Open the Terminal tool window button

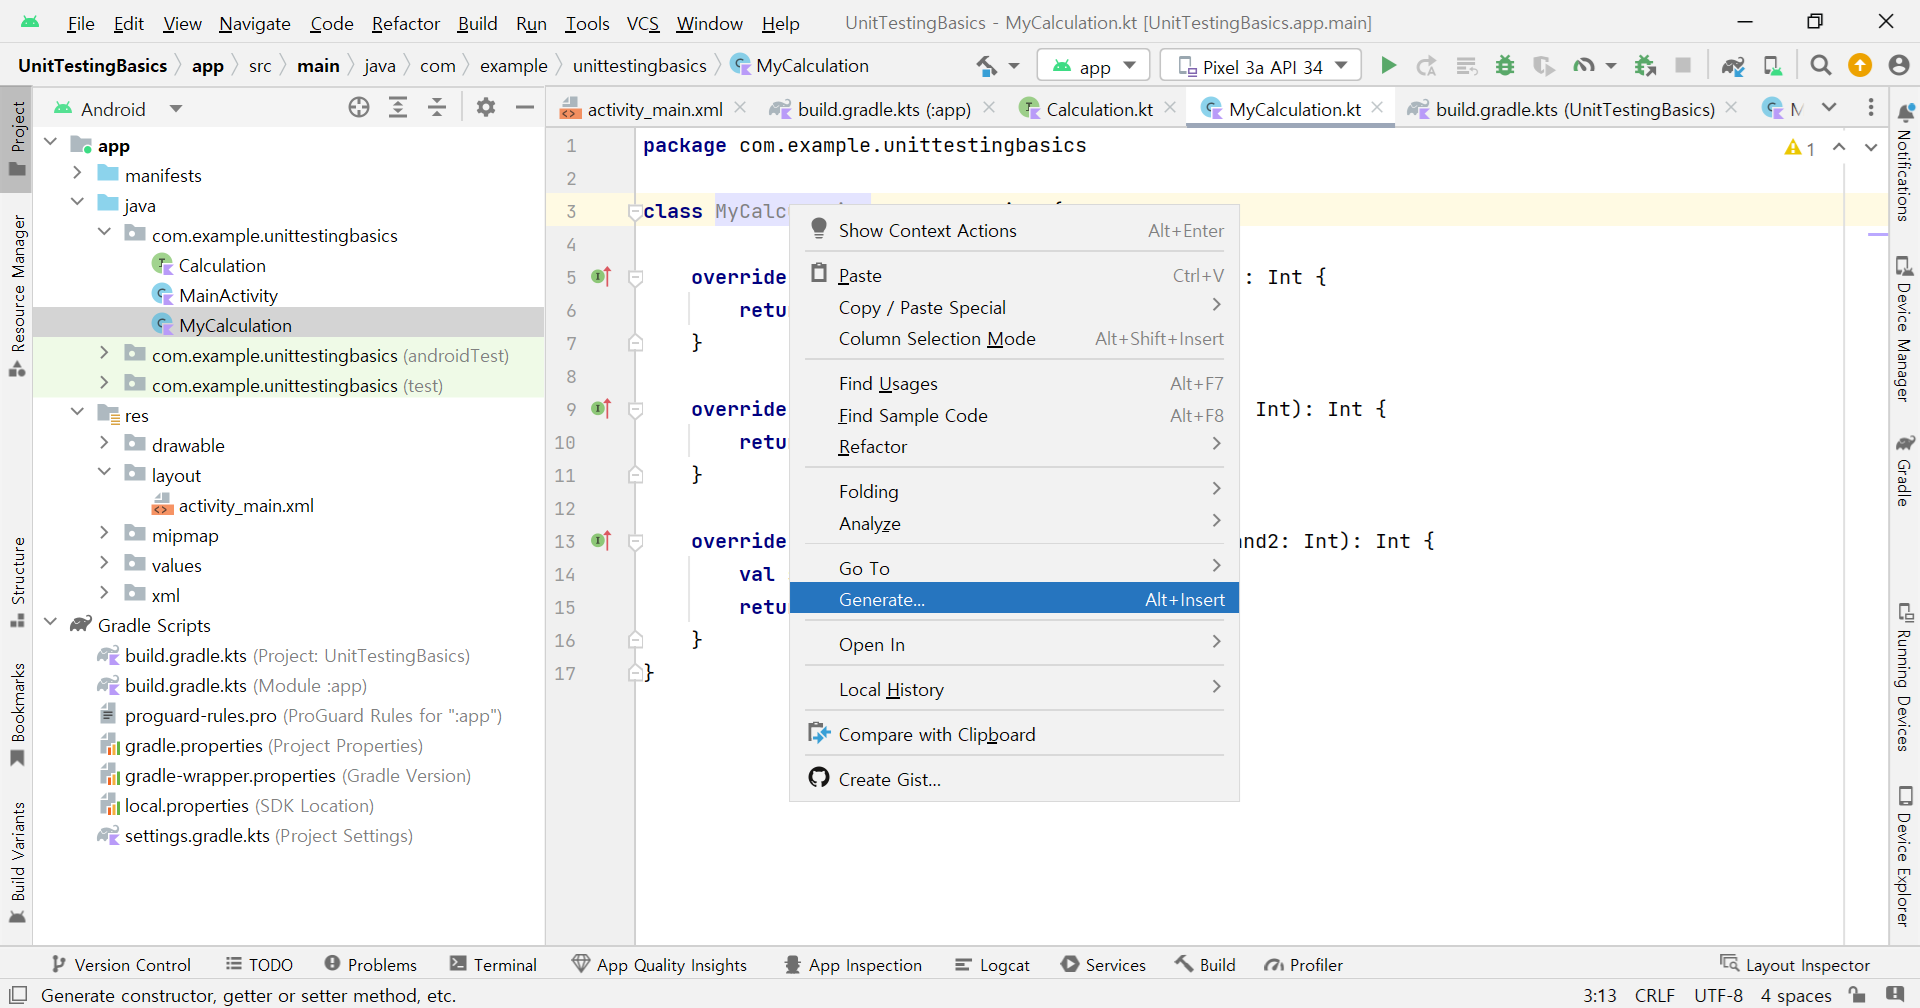tap(494, 964)
